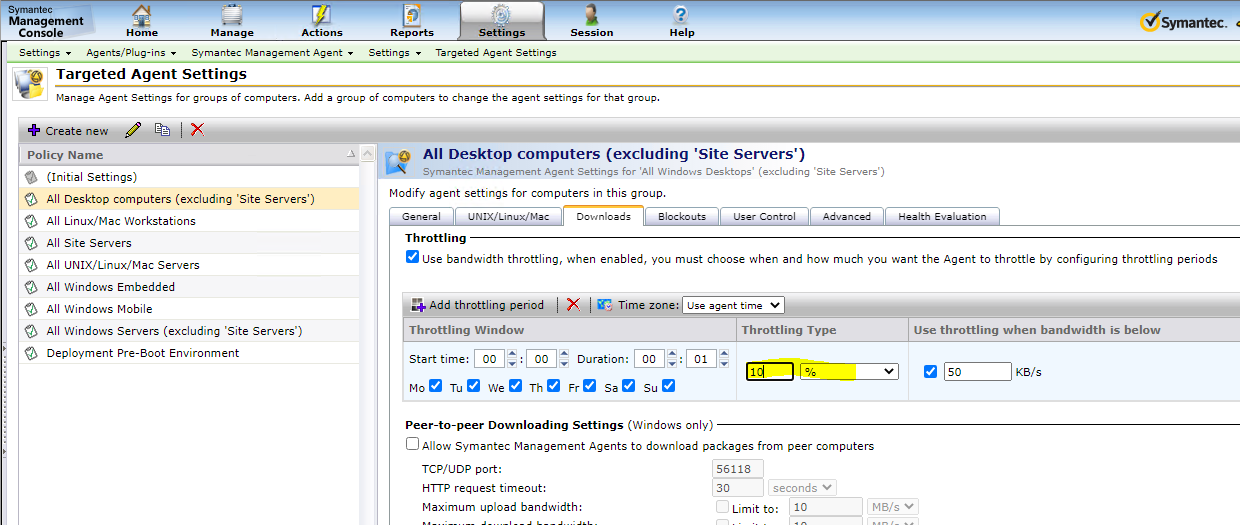This screenshot has width=1240, height=525.
Task: Click the throttling value 10 field
Action: tap(770, 371)
